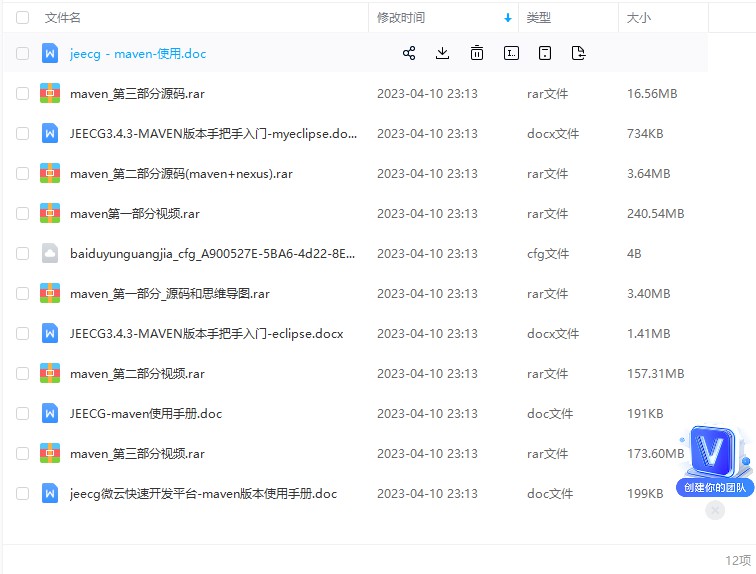Open JEECG3.4.3-MAVEN版本手把手入门-eclipse.docx

[x=206, y=334]
